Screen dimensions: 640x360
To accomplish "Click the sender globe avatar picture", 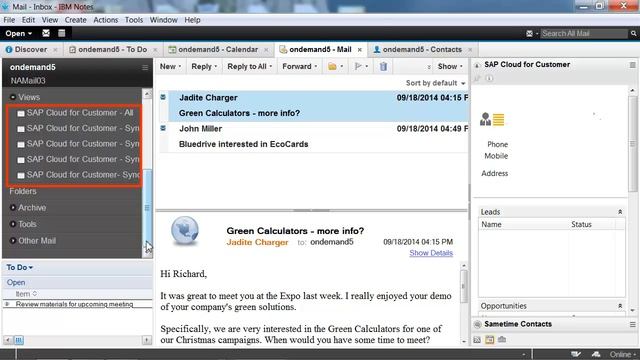I will [x=185, y=231].
